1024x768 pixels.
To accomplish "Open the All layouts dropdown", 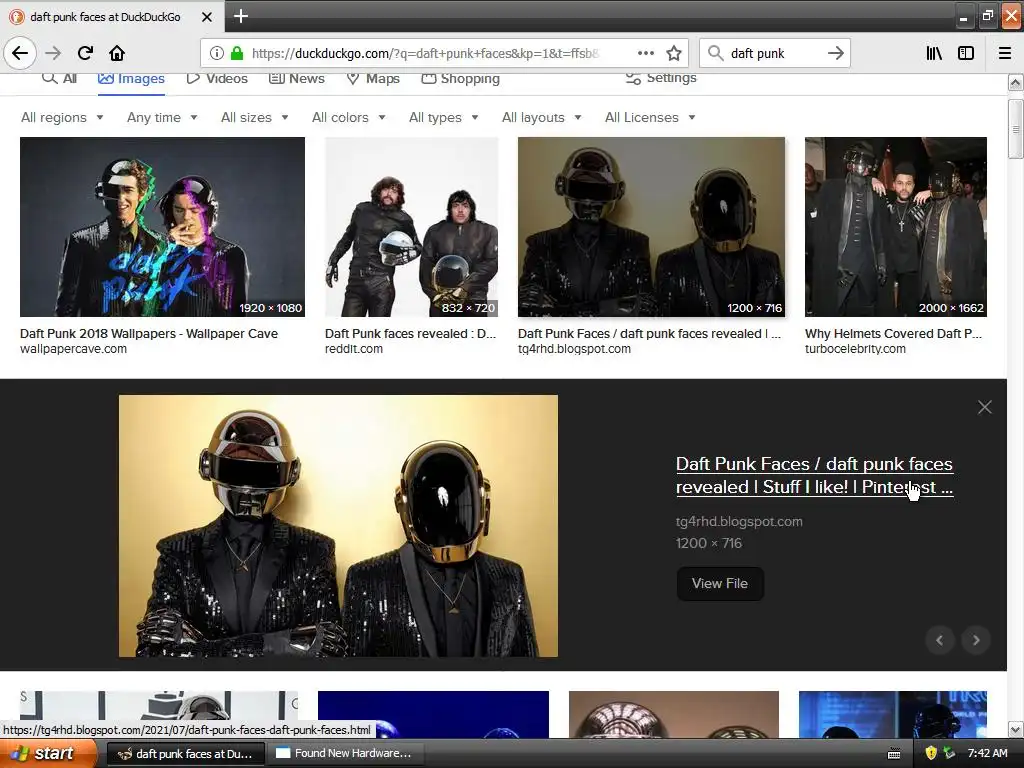I will [541, 118].
